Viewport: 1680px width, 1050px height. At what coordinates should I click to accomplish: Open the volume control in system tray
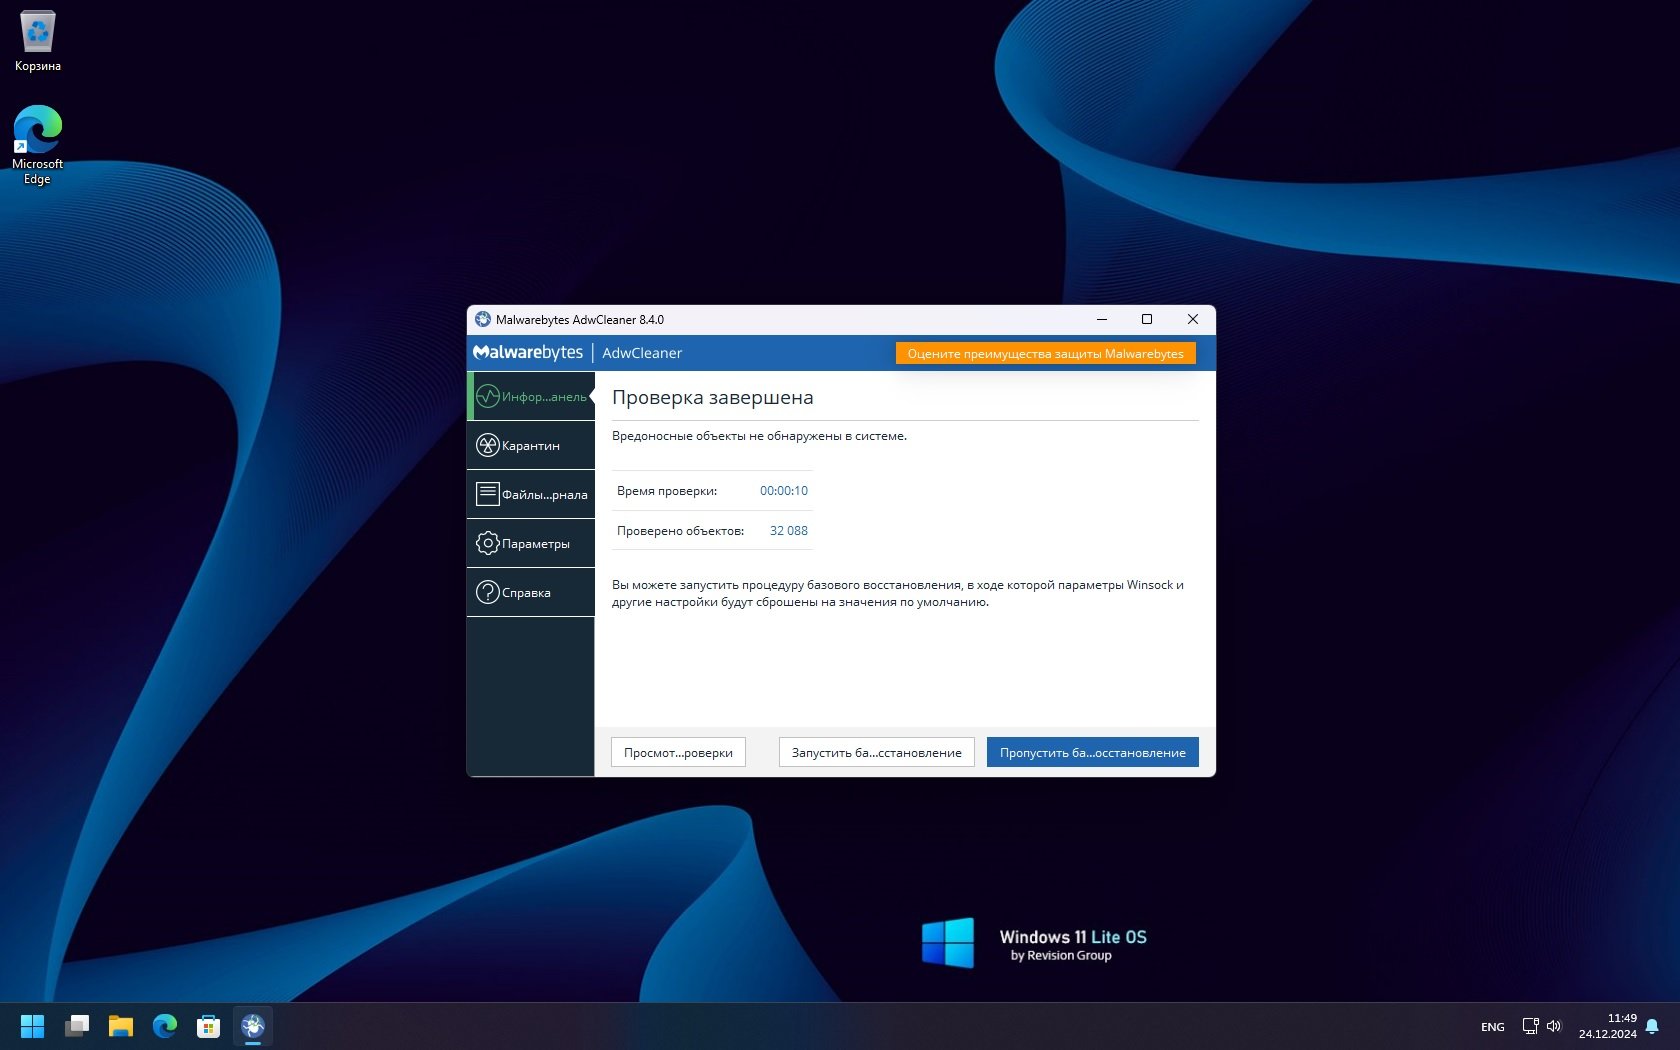coord(1554,1026)
